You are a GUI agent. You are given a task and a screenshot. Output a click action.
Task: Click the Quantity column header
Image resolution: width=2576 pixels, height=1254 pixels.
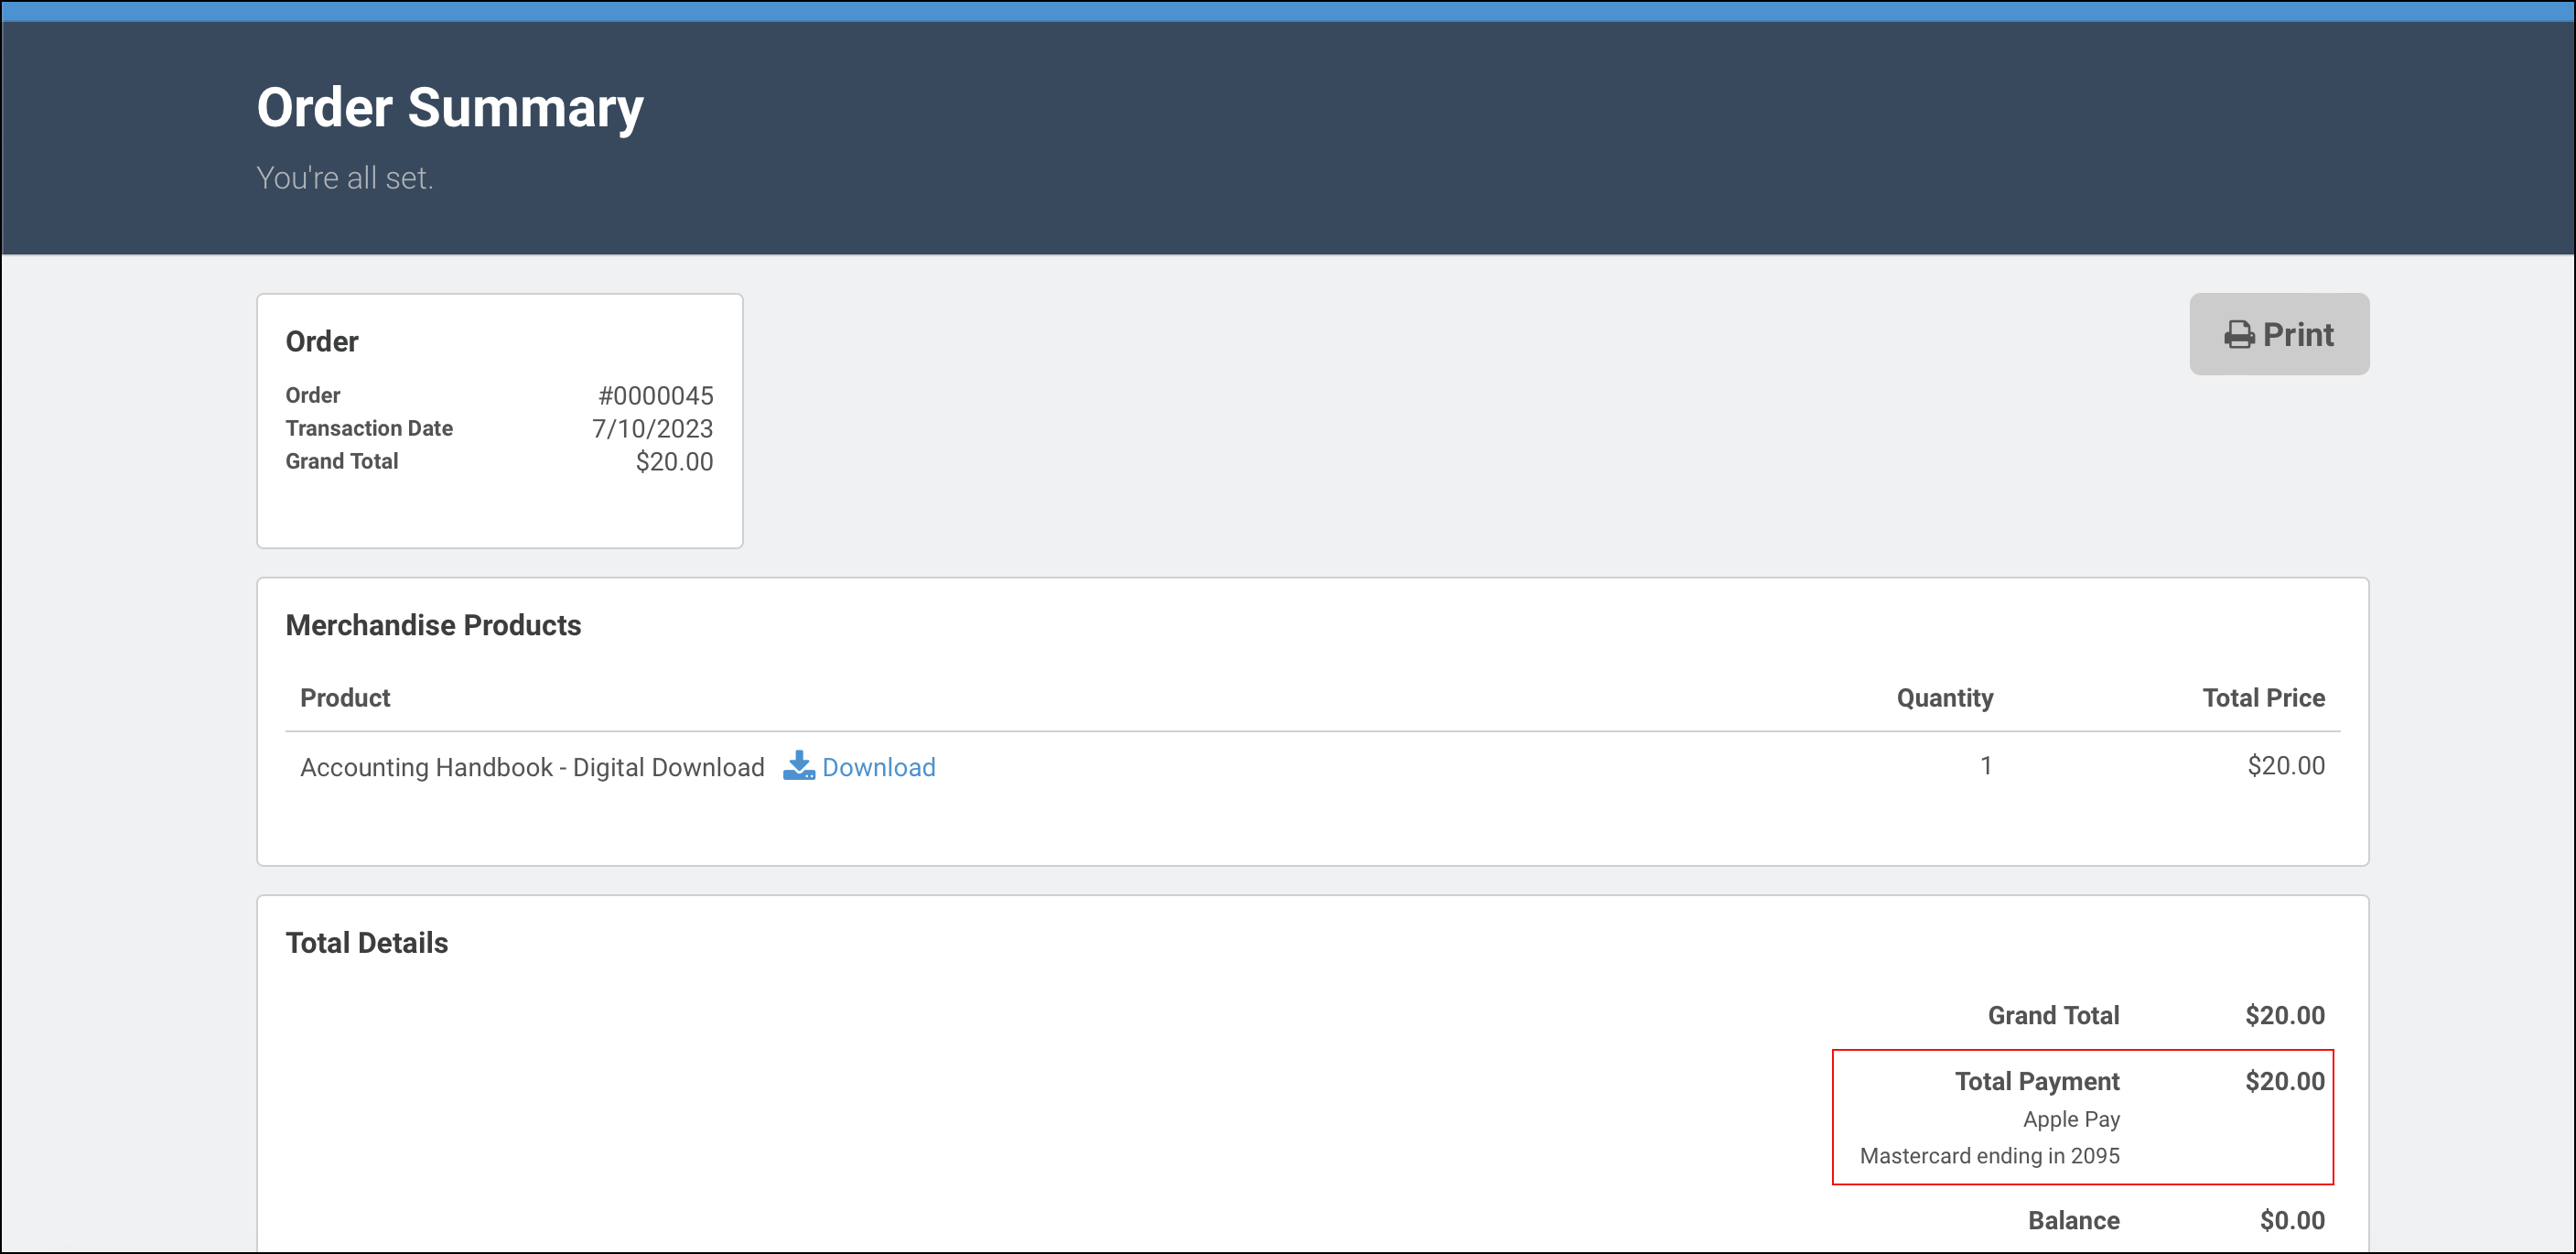(x=1944, y=698)
